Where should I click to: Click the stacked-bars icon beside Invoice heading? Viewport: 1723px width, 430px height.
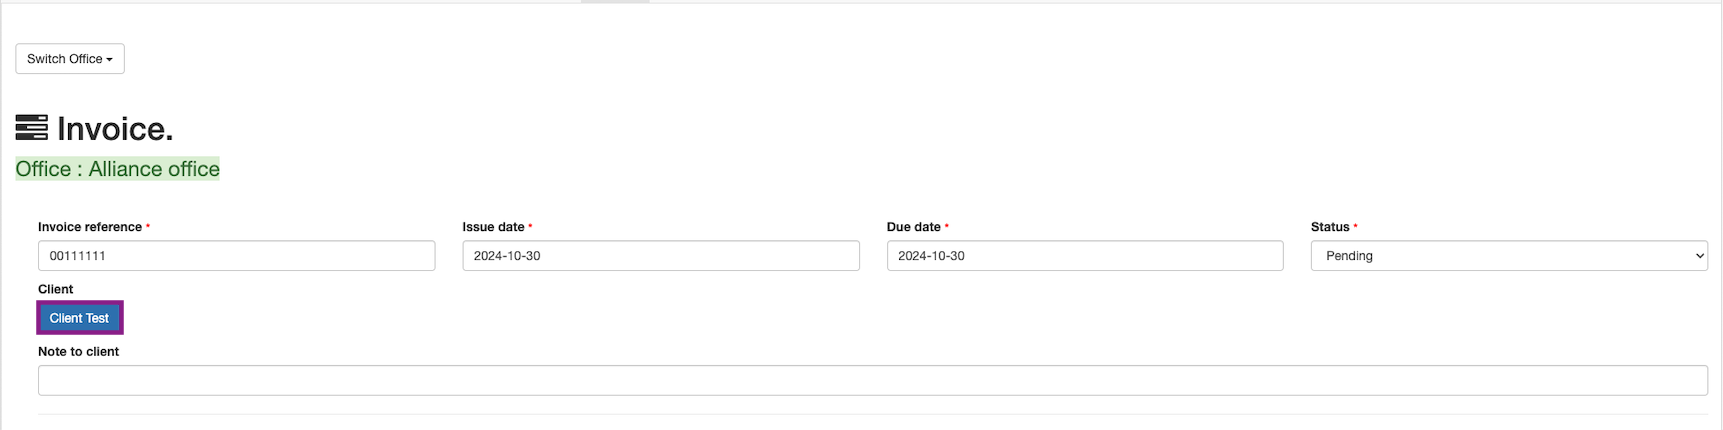pyautogui.click(x=32, y=128)
